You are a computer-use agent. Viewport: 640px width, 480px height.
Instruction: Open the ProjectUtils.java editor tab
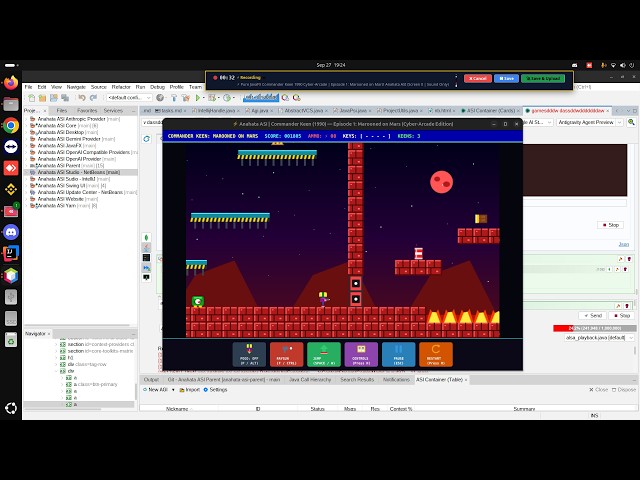coord(400,111)
